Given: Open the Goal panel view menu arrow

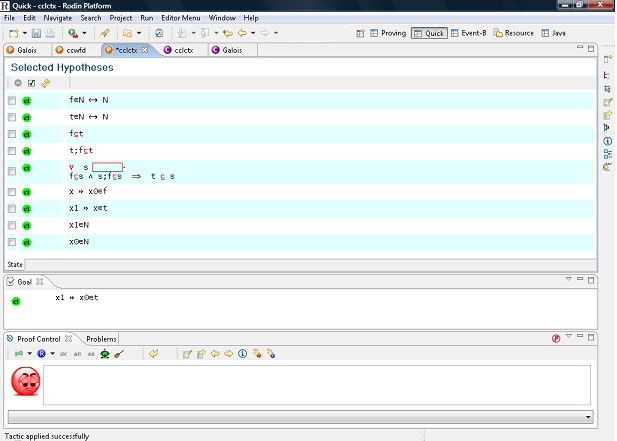Looking at the screenshot, I should click(x=567, y=281).
